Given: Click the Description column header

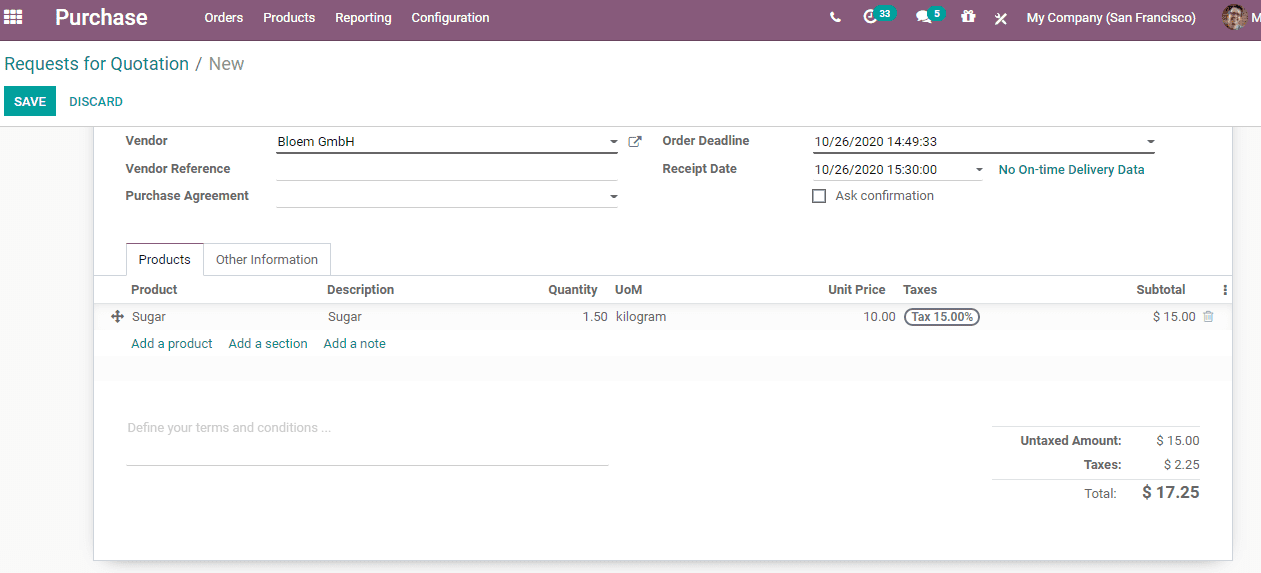Looking at the screenshot, I should [x=361, y=290].
